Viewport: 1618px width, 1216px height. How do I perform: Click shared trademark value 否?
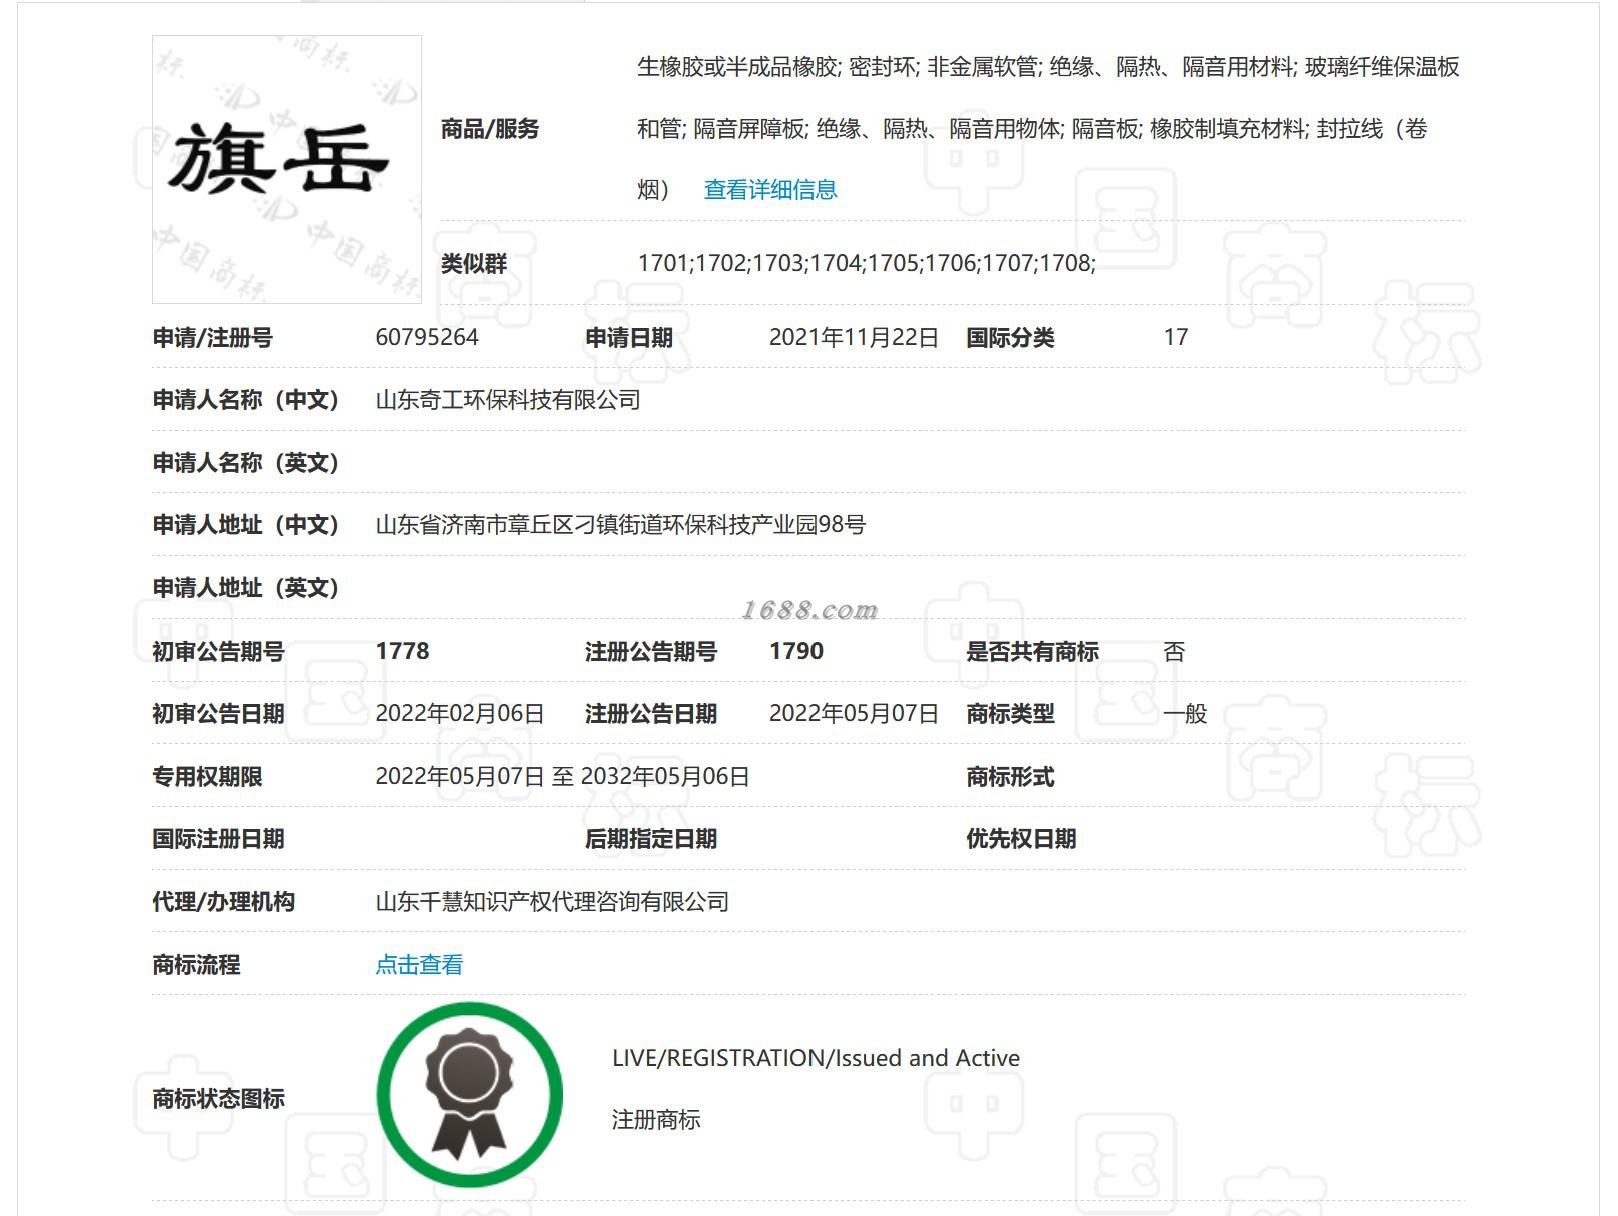tap(1175, 652)
